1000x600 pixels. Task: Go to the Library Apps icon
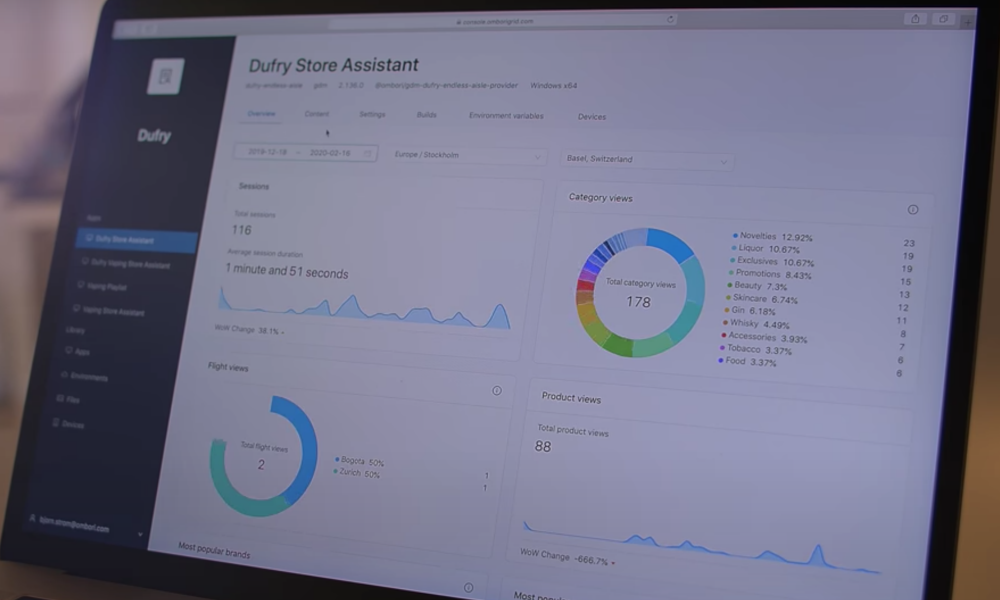[x=68, y=350]
